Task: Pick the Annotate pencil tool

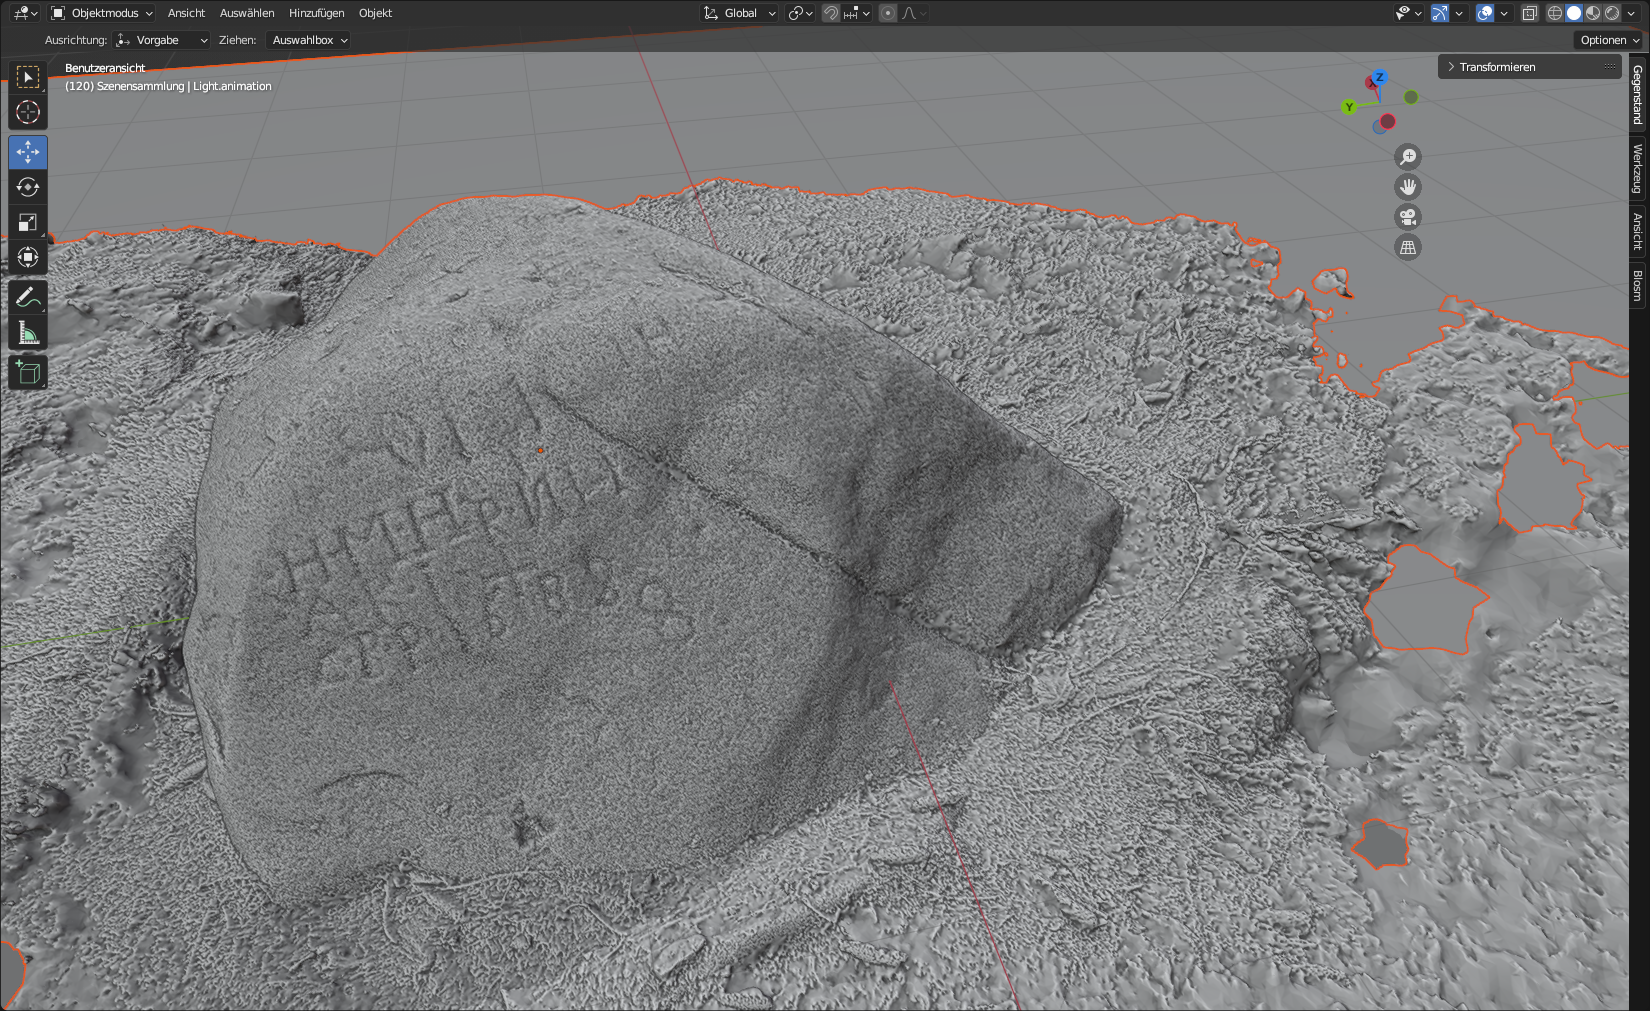Action: click(x=28, y=298)
